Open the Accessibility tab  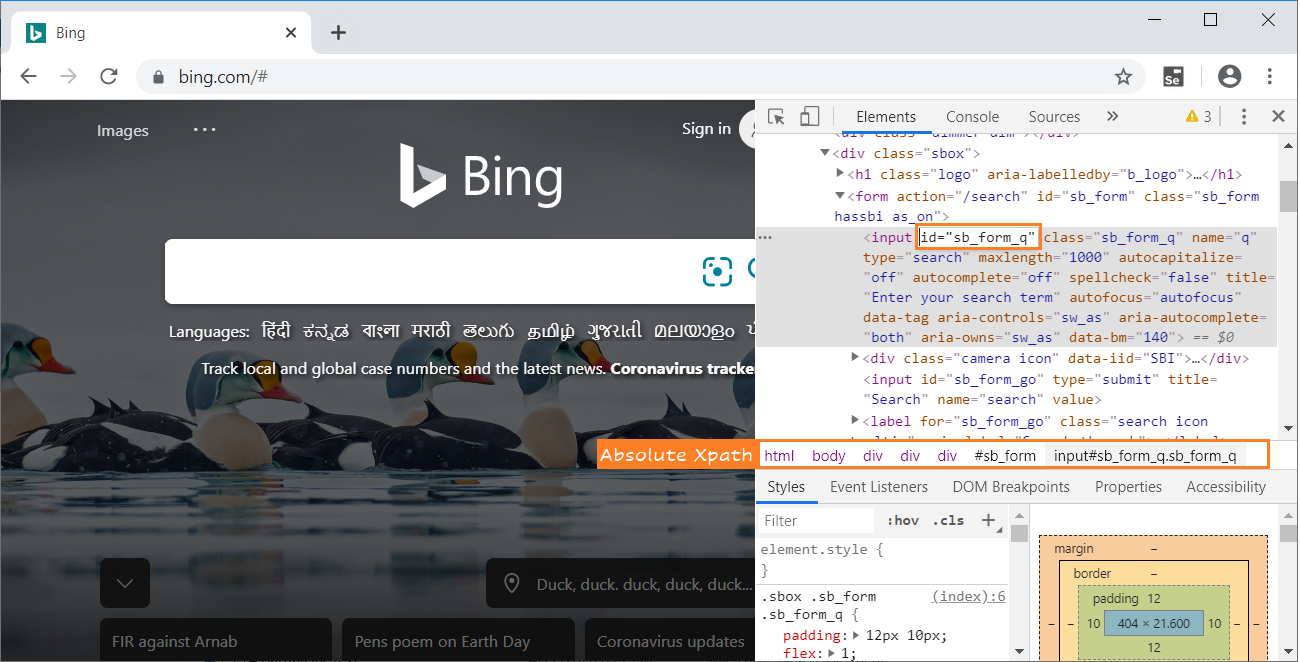point(1226,487)
